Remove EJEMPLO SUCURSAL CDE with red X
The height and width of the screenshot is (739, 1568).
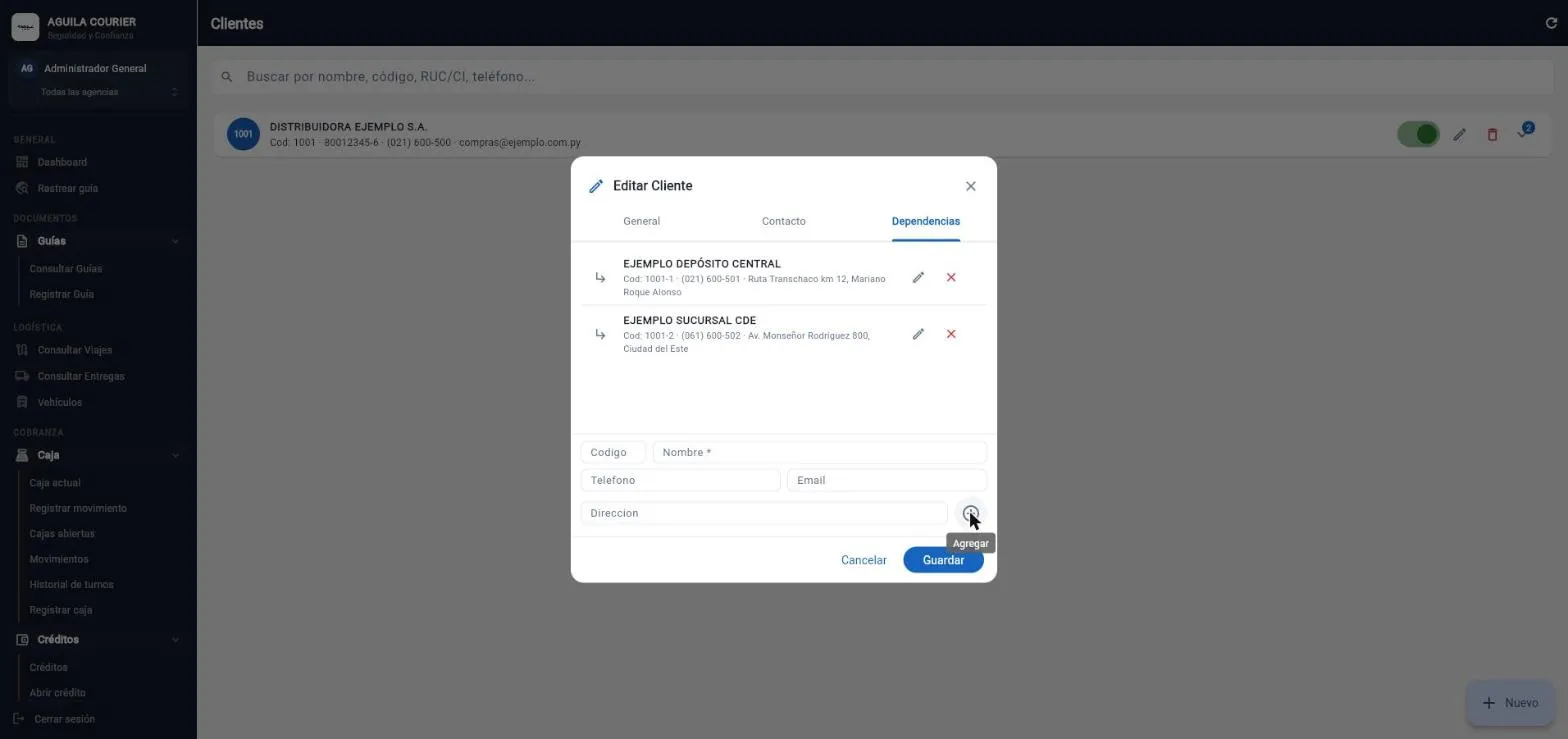[951, 334]
